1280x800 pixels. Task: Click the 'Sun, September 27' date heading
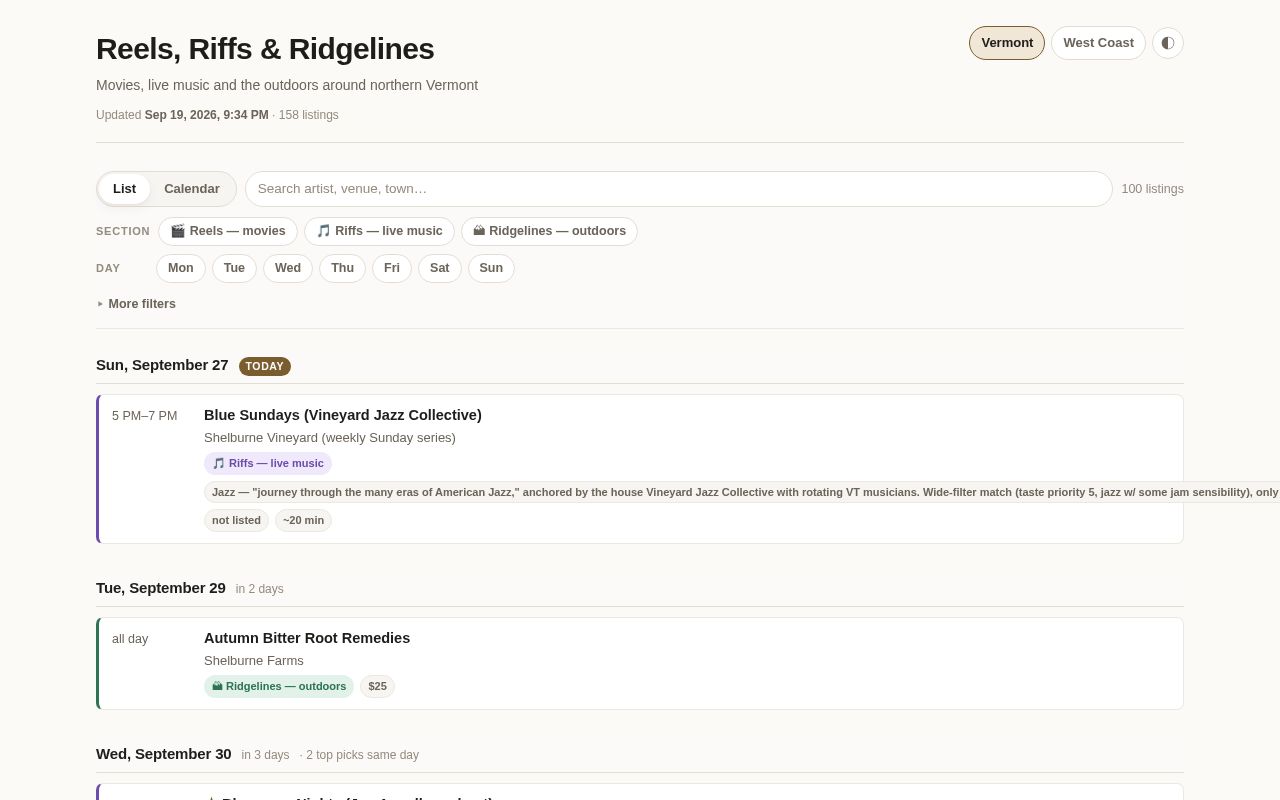(x=162, y=365)
